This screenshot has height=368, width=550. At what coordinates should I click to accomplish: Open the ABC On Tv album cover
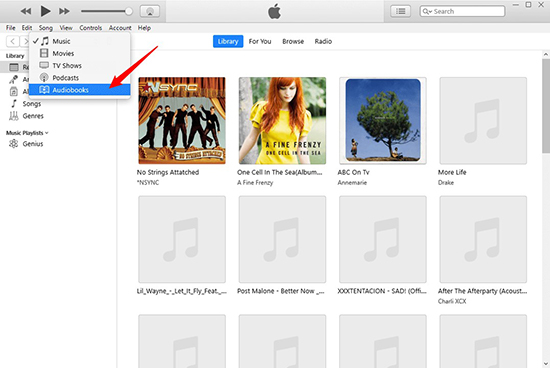(x=383, y=121)
